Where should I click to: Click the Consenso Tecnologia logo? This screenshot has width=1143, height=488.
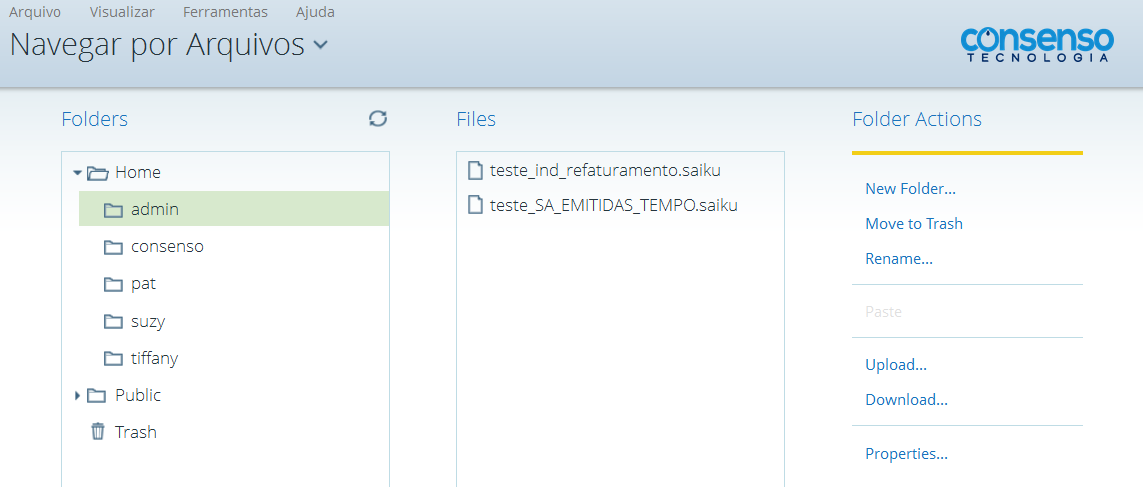1037,44
